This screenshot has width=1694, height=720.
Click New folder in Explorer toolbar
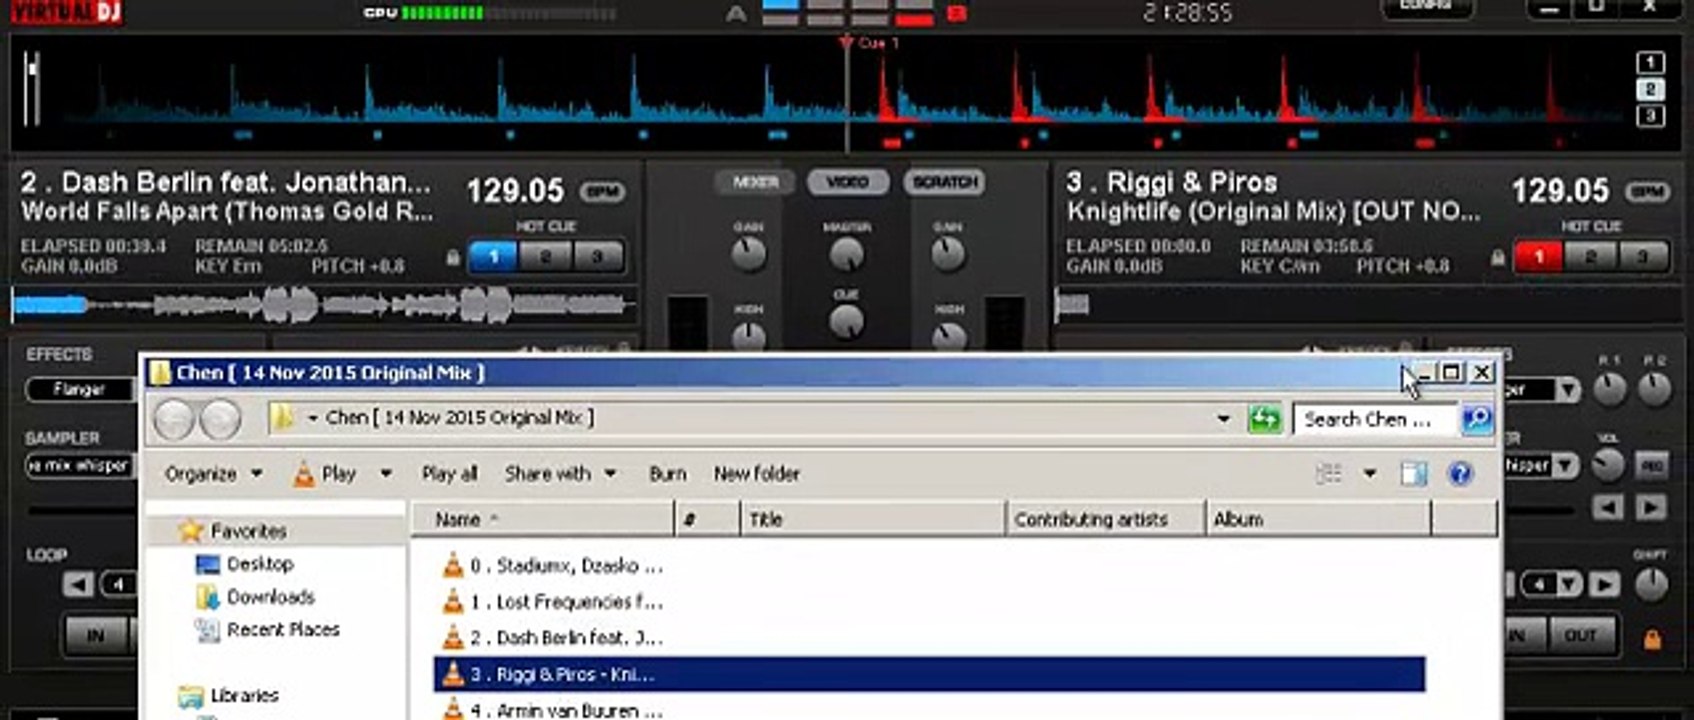coord(756,473)
